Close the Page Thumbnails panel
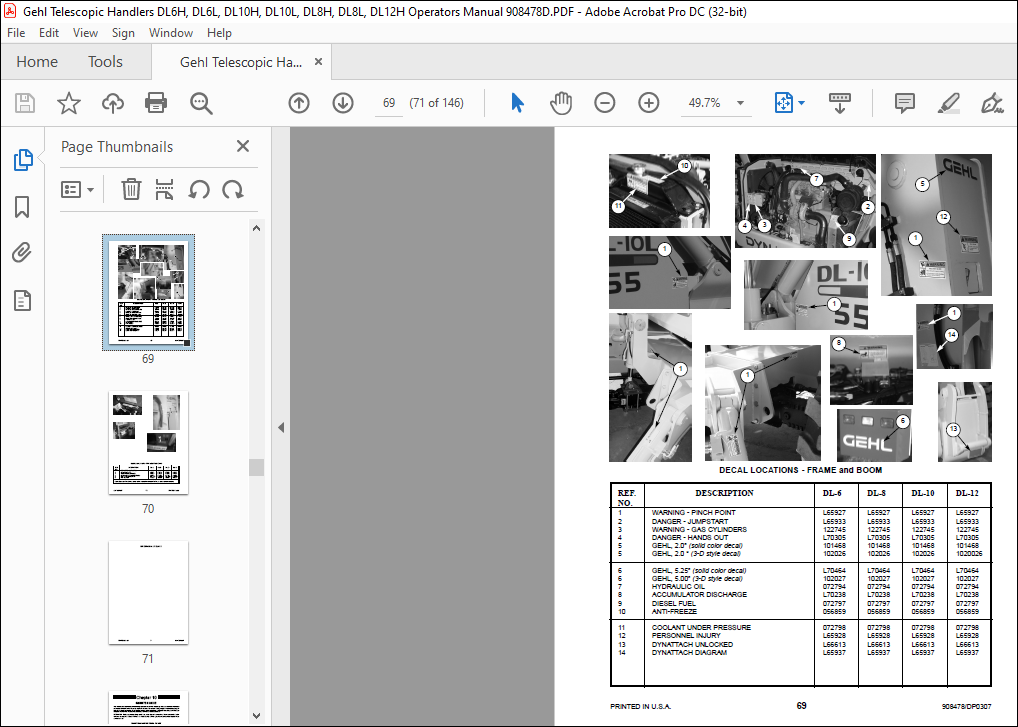The image size is (1018, 727). pyautogui.click(x=243, y=146)
